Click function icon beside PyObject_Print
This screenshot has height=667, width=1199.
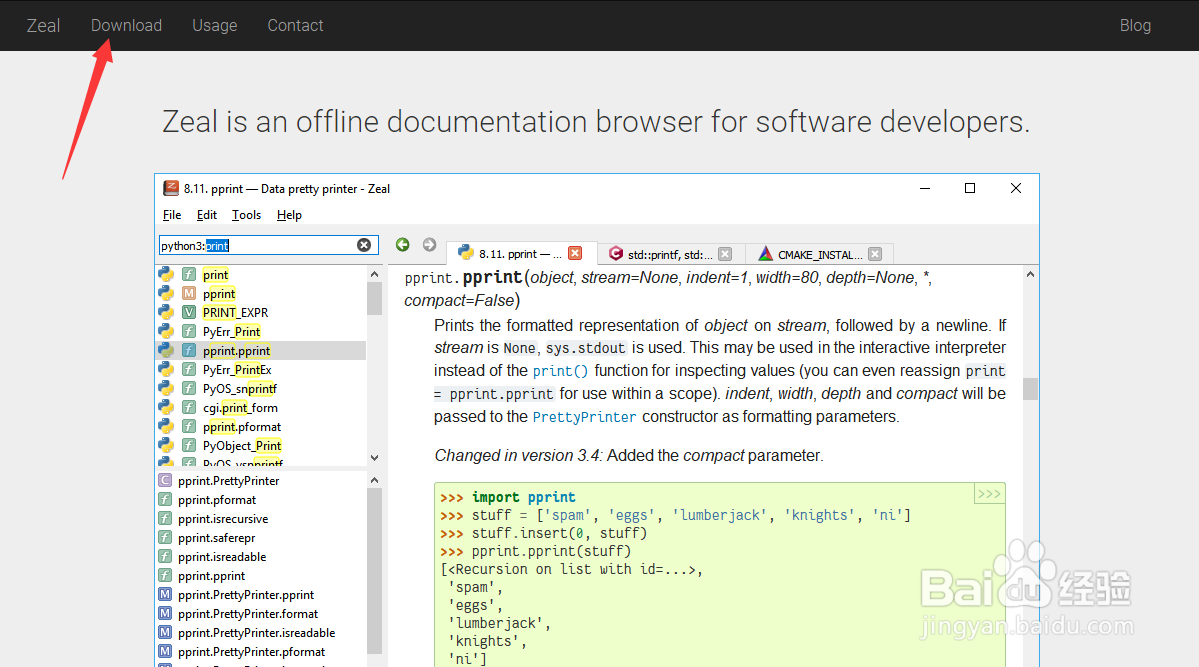point(189,445)
